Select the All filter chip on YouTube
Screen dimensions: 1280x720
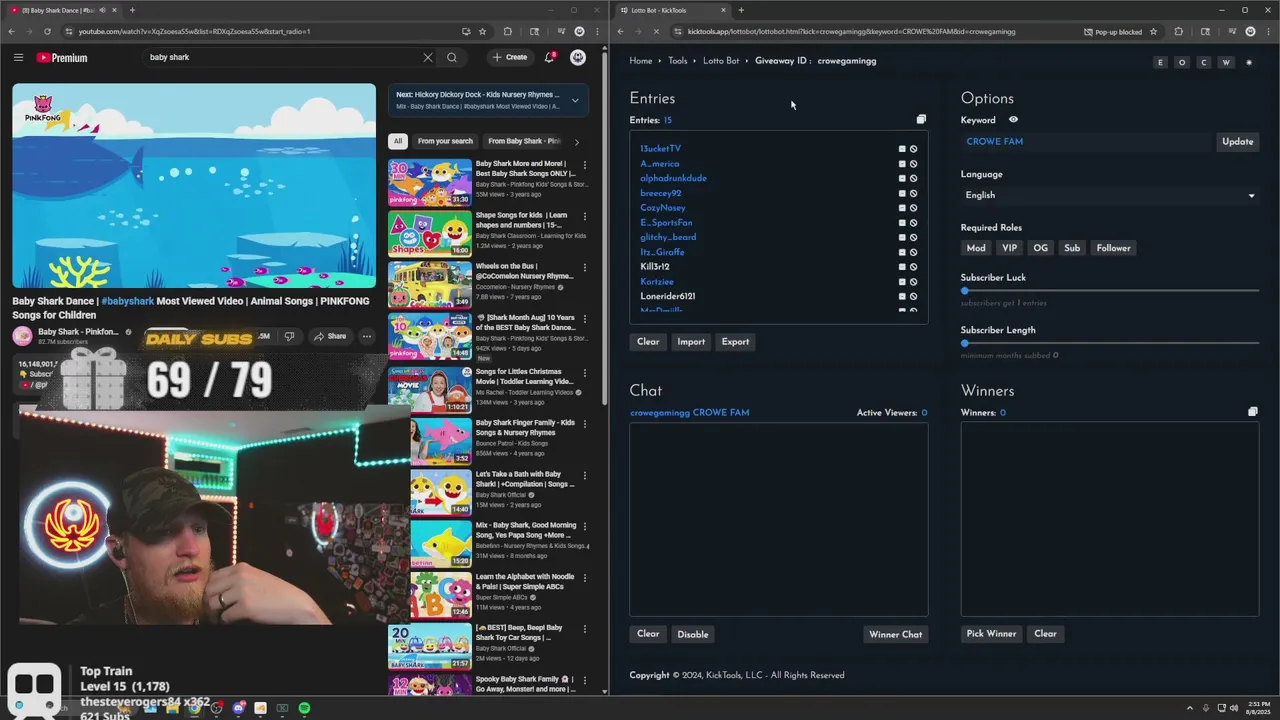pos(398,141)
